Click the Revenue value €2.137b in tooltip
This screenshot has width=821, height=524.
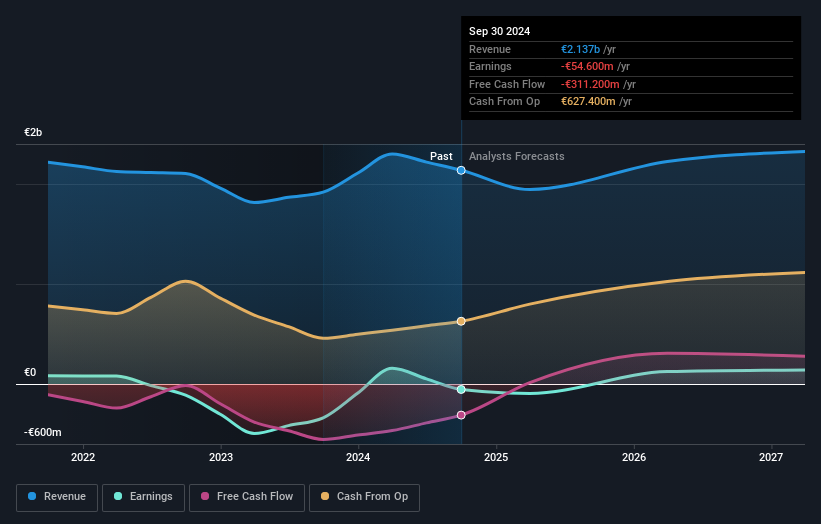580,49
